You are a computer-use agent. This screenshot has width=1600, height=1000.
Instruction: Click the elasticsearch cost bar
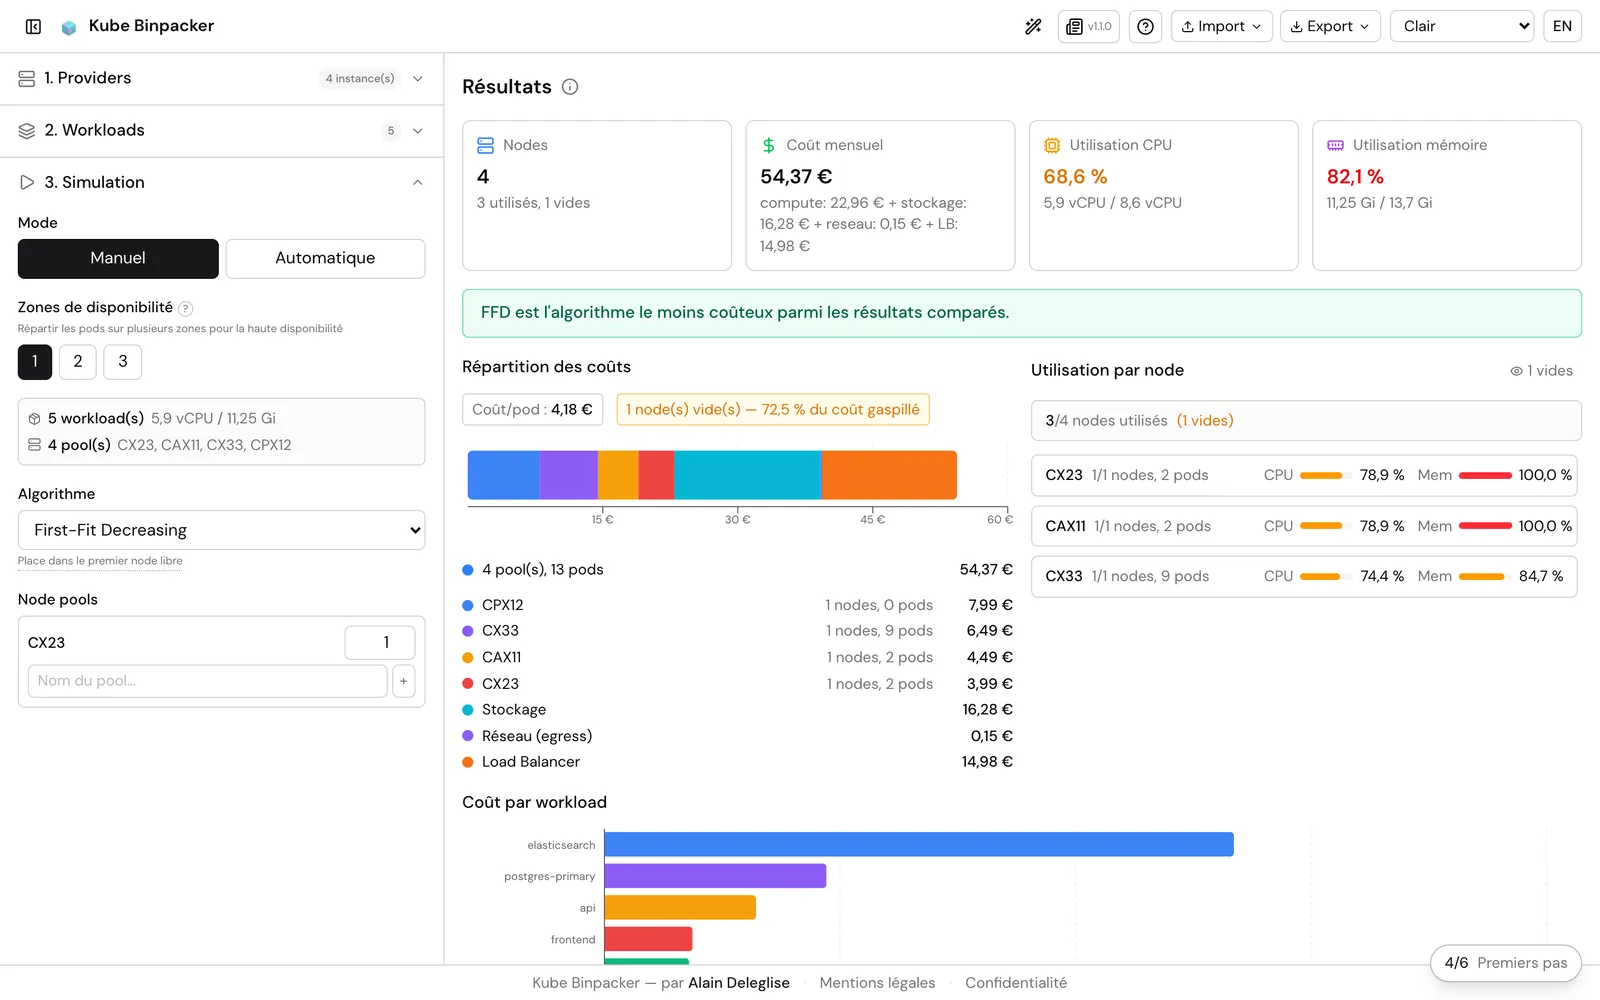point(919,845)
